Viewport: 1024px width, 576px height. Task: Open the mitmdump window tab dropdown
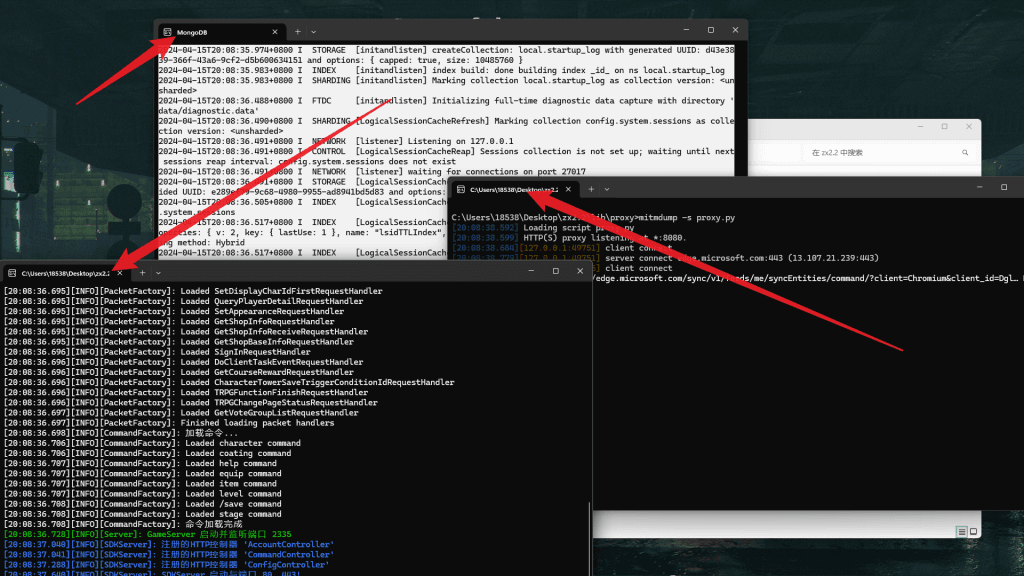pos(607,189)
